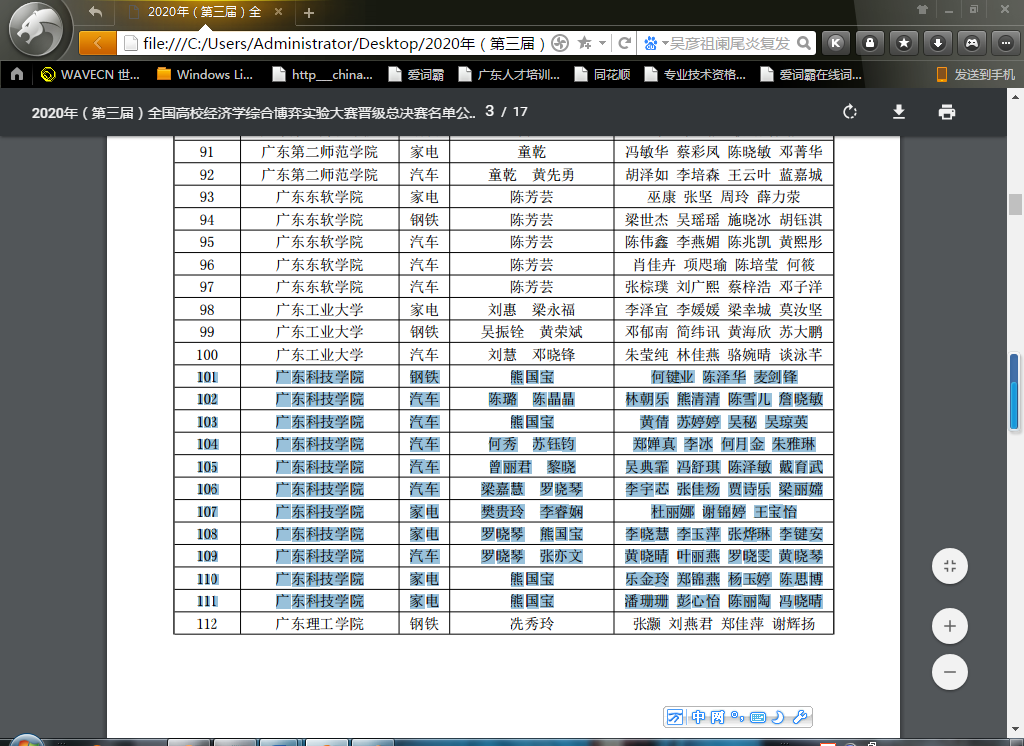This screenshot has width=1024, height=746.
Task: Open favorites star dropdown arrow
Action: click(602, 43)
